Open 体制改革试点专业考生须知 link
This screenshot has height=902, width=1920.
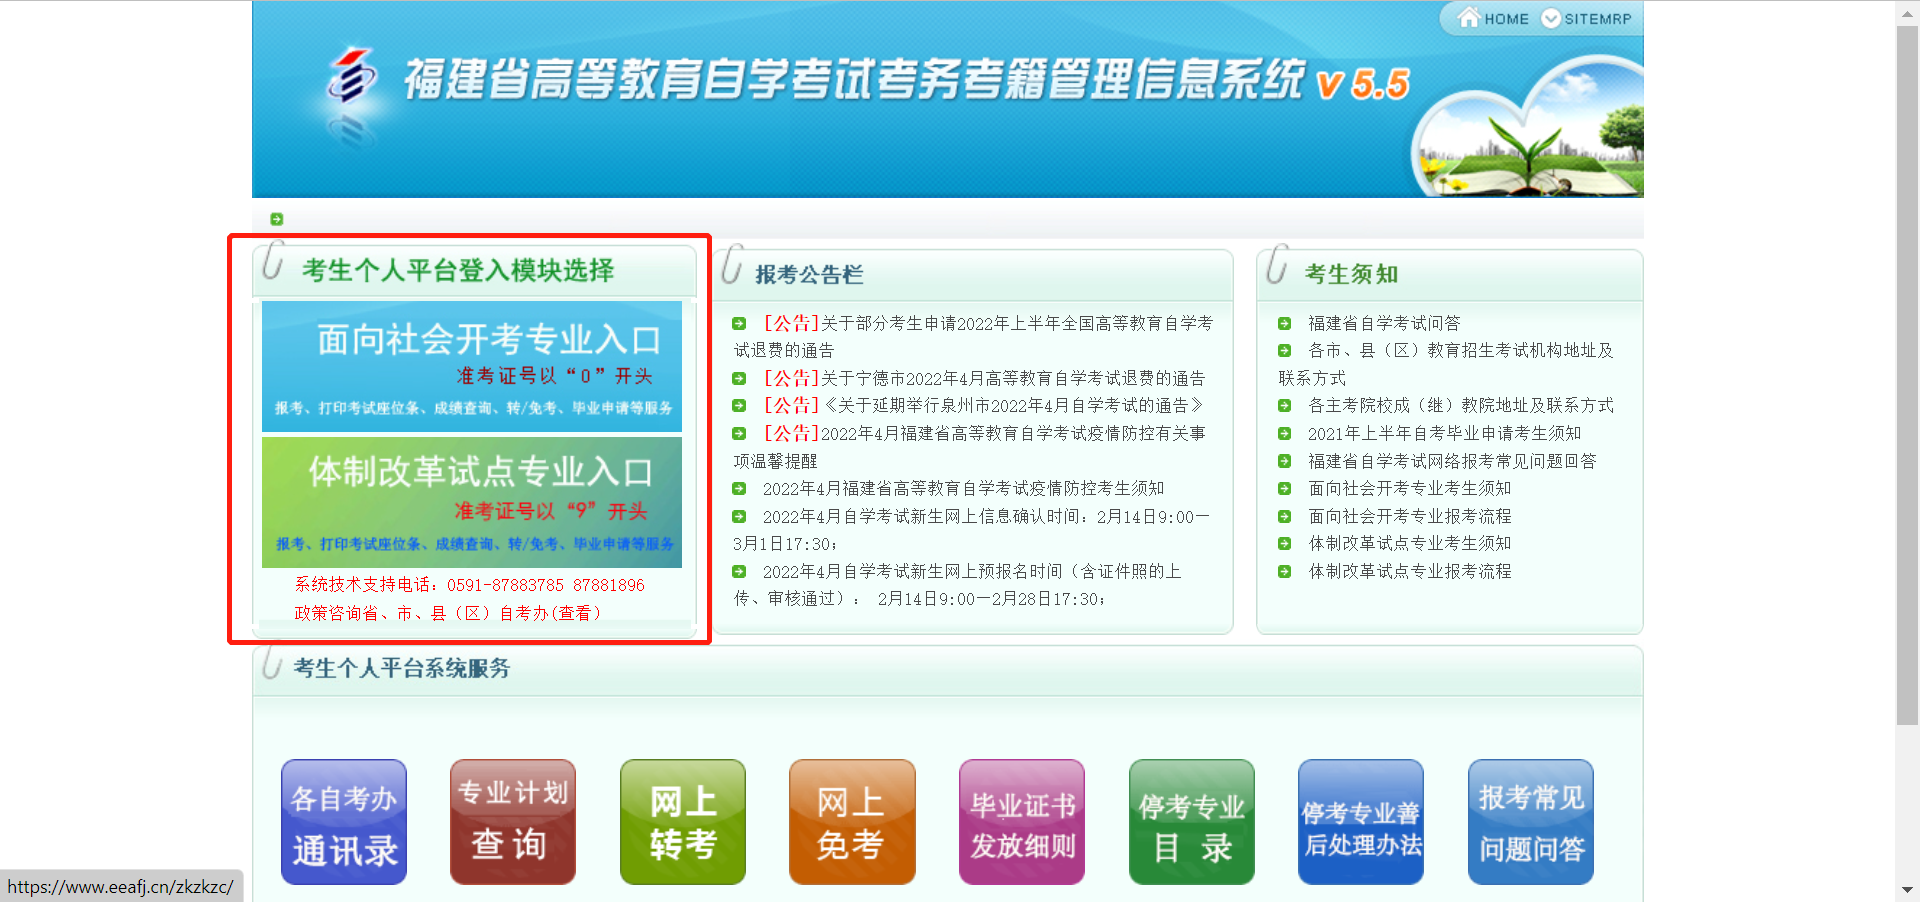pyautogui.click(x=1410, y=543)
